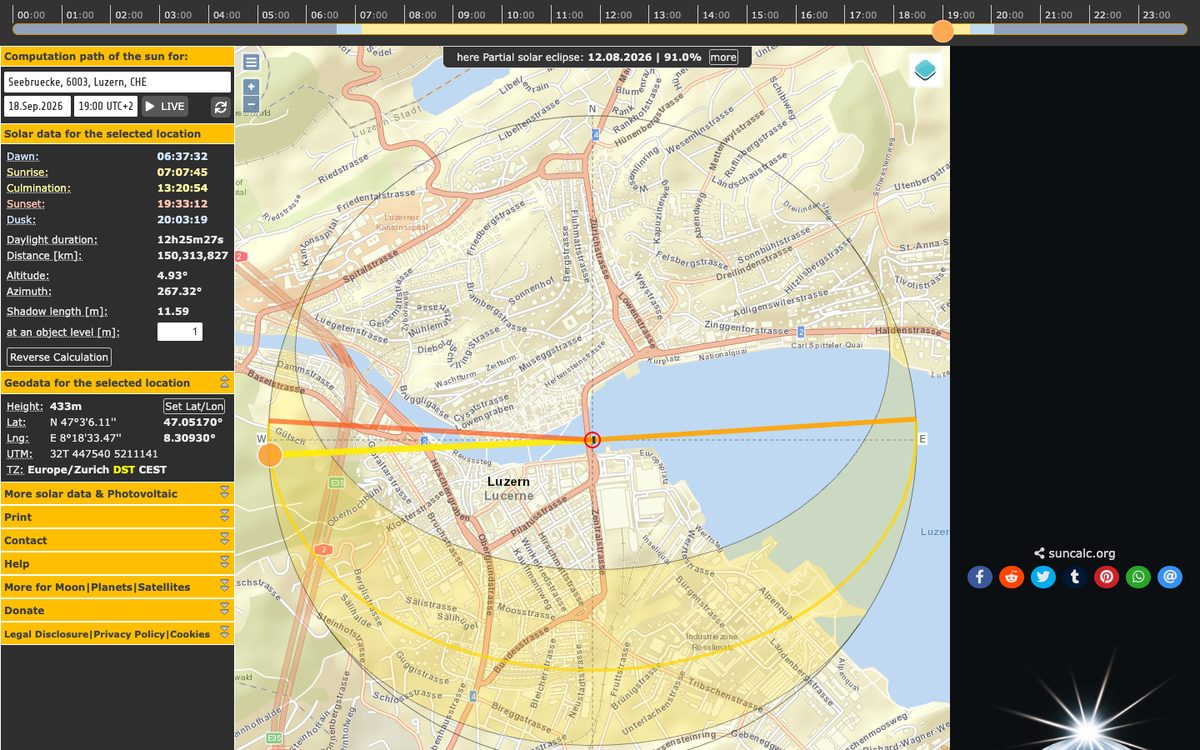Click the Dusk label

coord(21,220)
